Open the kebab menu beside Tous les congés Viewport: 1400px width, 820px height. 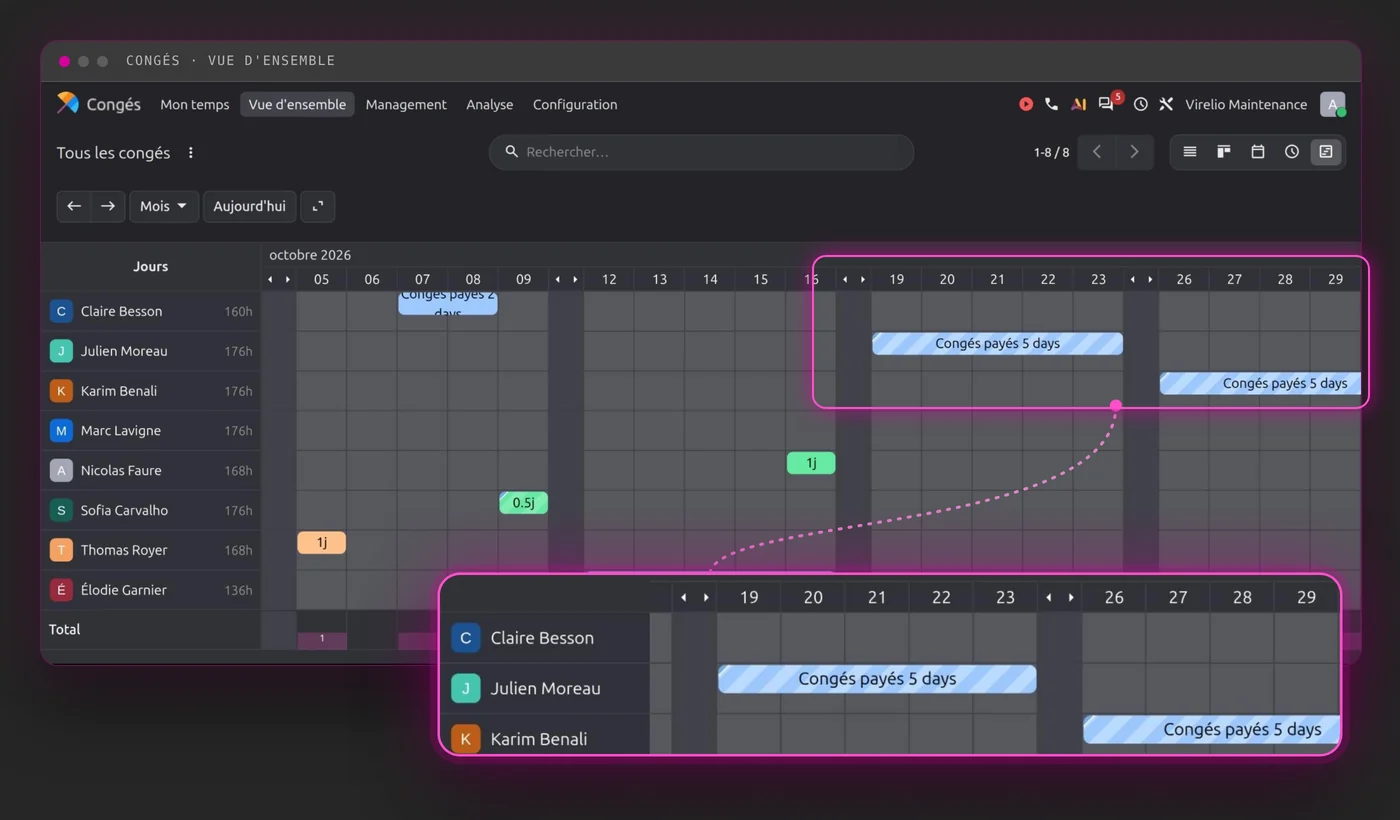coord(190,153)
